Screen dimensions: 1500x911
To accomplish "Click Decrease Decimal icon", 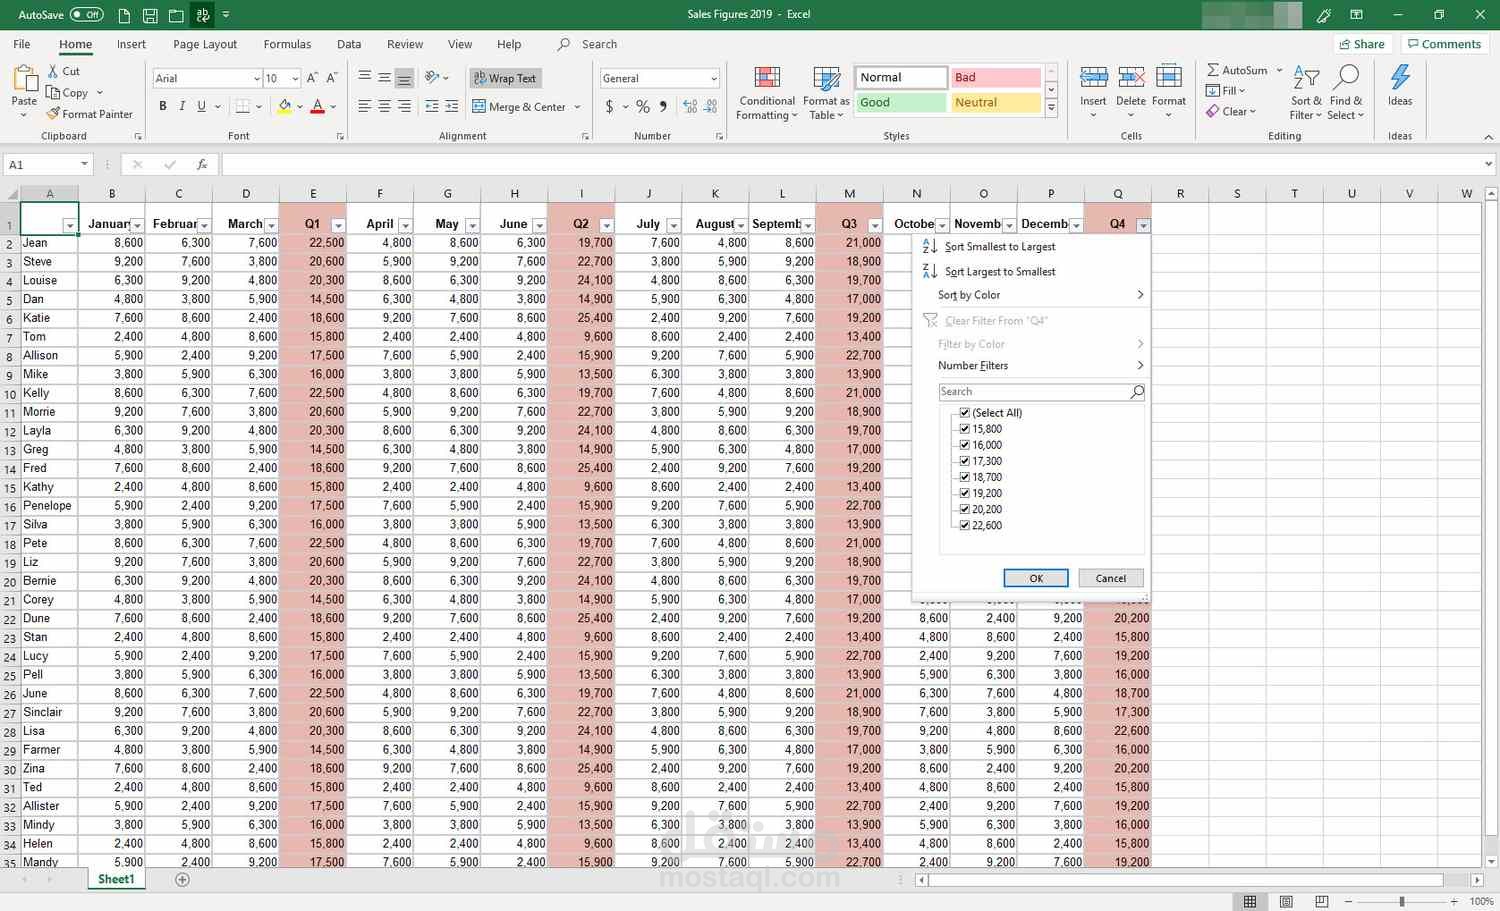I will [x=711, y=106].
